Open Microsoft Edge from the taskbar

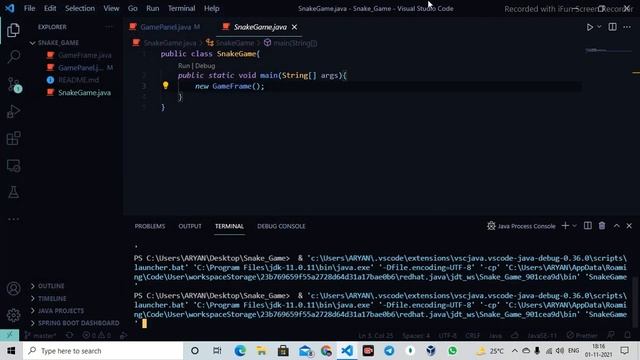tap(240, 351)
